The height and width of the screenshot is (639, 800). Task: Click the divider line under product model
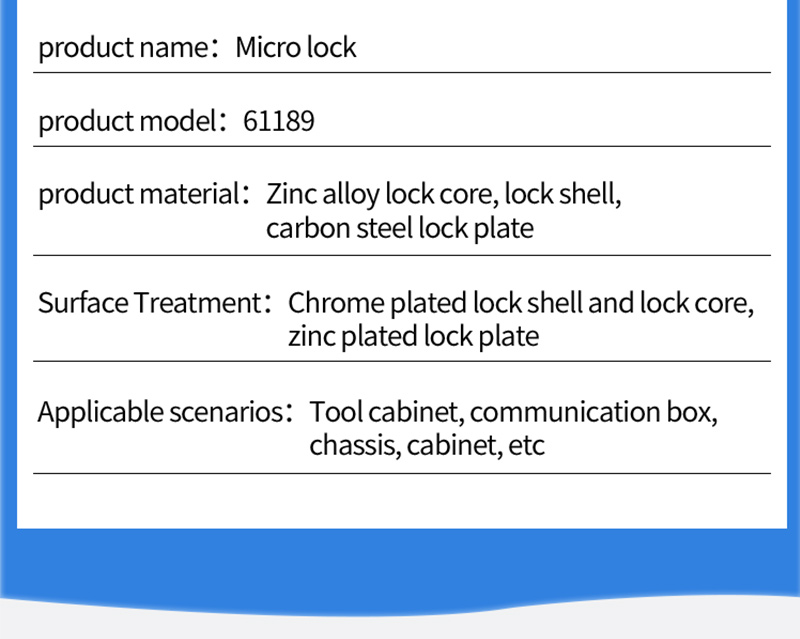click(x=402, y=146)
